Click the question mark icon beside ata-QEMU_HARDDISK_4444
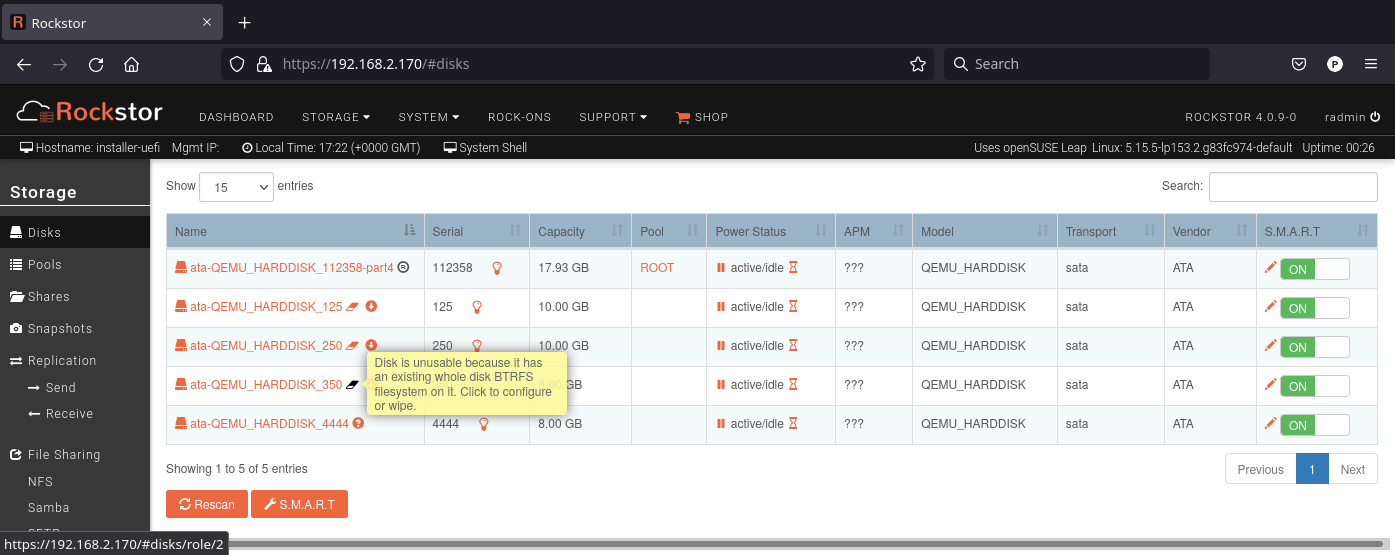 click(358, 424)
